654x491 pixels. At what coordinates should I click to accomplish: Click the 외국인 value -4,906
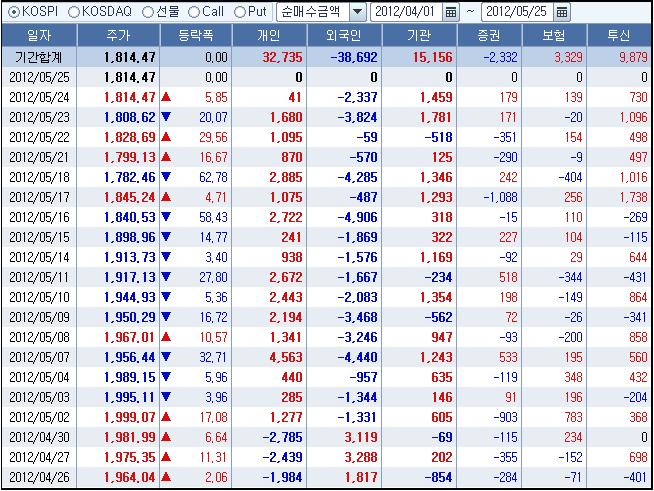click(357, 217)
